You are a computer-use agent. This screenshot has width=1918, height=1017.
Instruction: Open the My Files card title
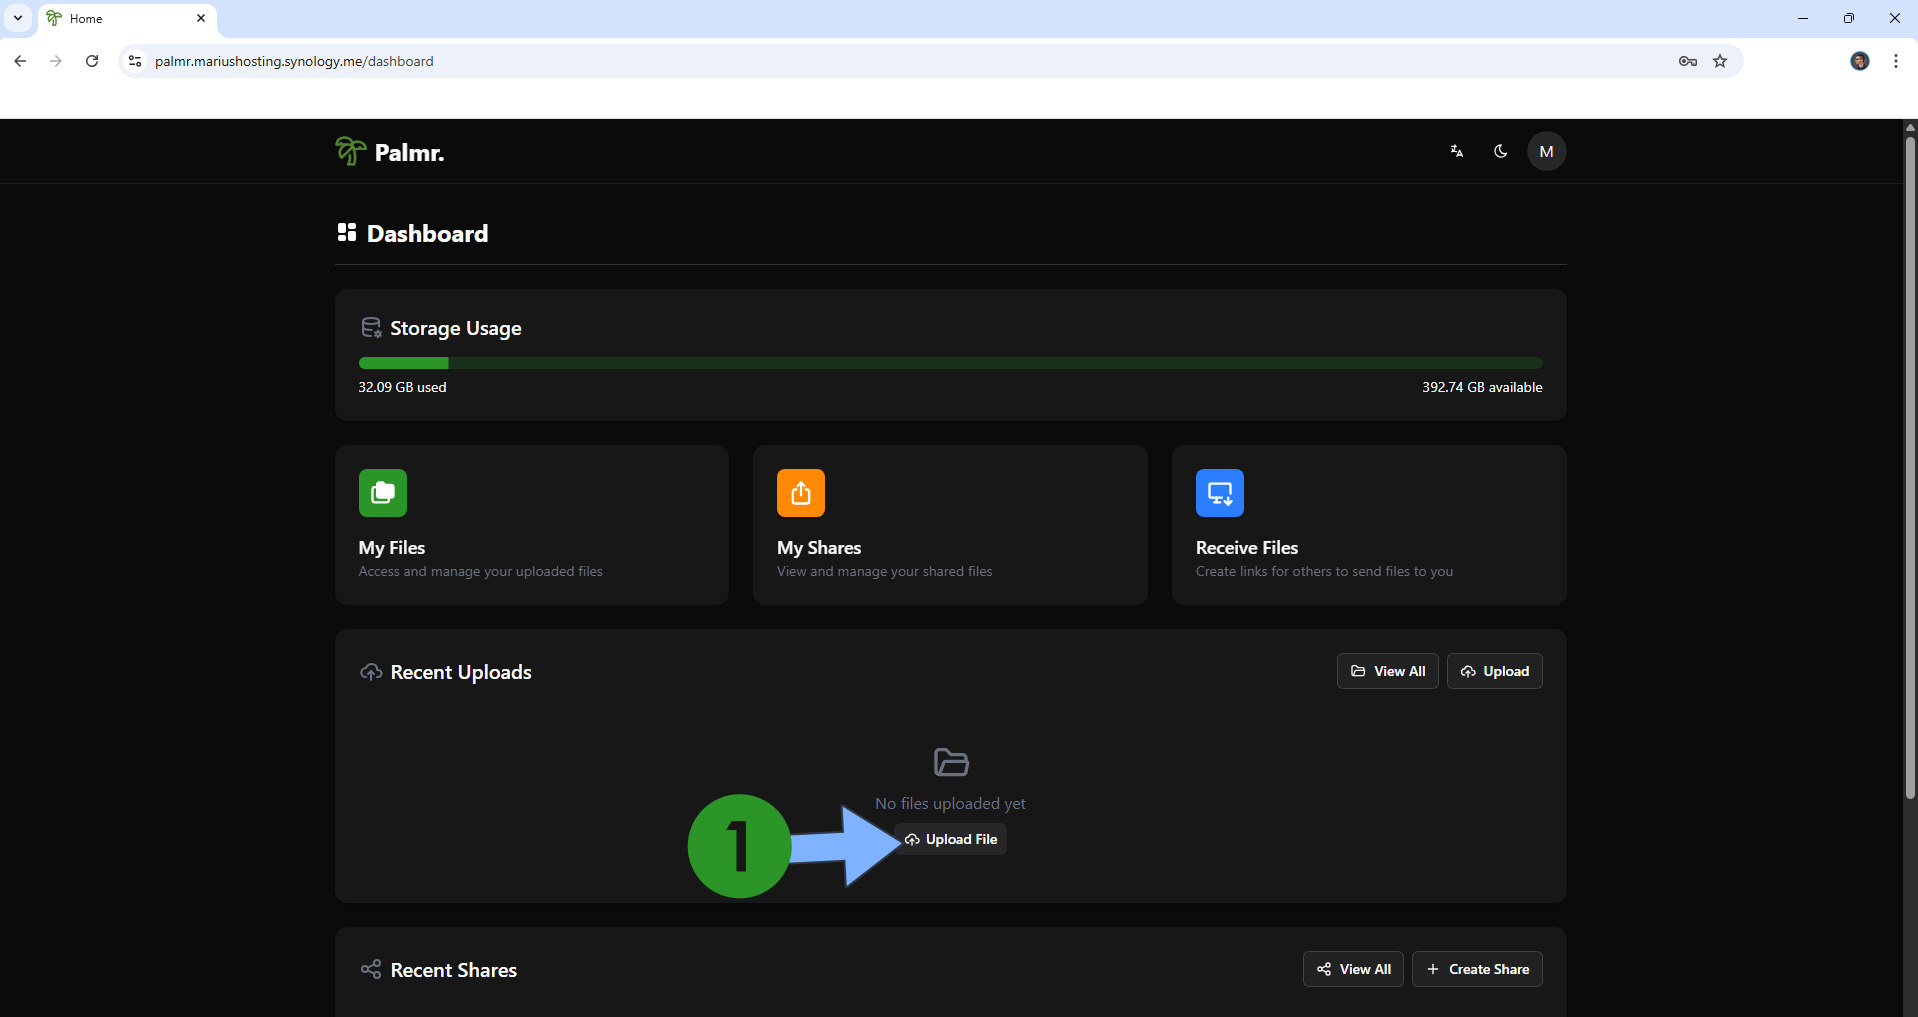(x=392, y=548)
